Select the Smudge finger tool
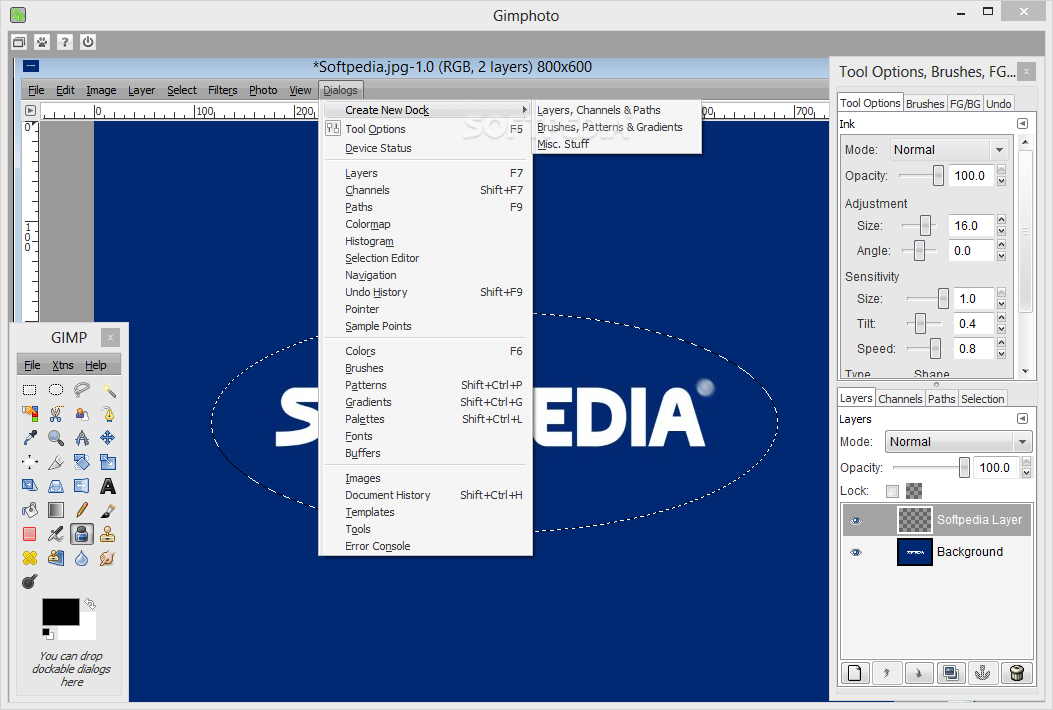1053x710 pixels. pyautogui.click(x=108, y=558)
